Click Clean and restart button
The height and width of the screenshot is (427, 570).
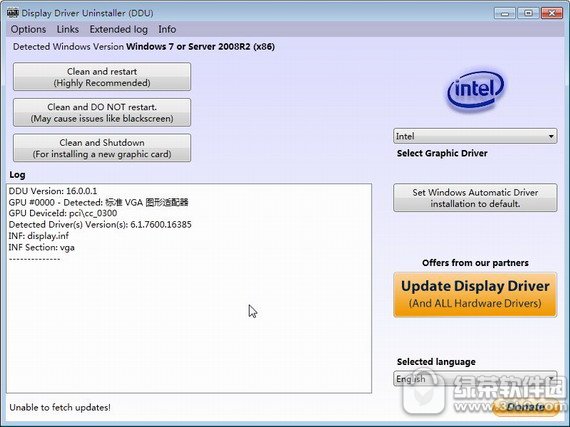click(x=102, y=77)
